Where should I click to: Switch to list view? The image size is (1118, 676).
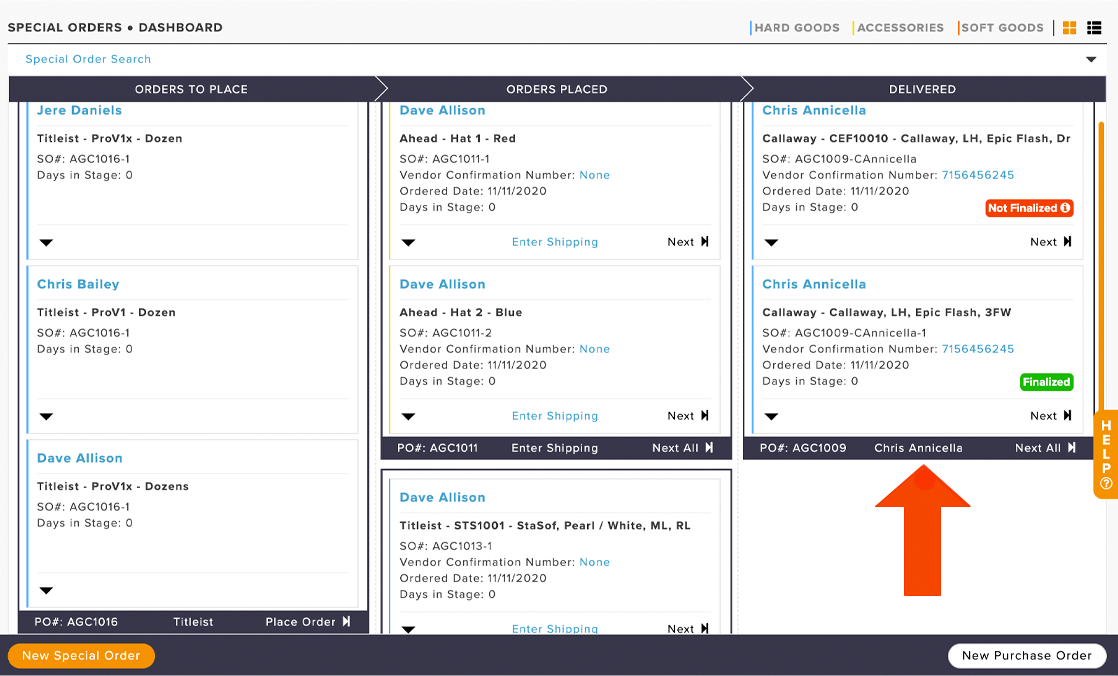[1094, 28]
